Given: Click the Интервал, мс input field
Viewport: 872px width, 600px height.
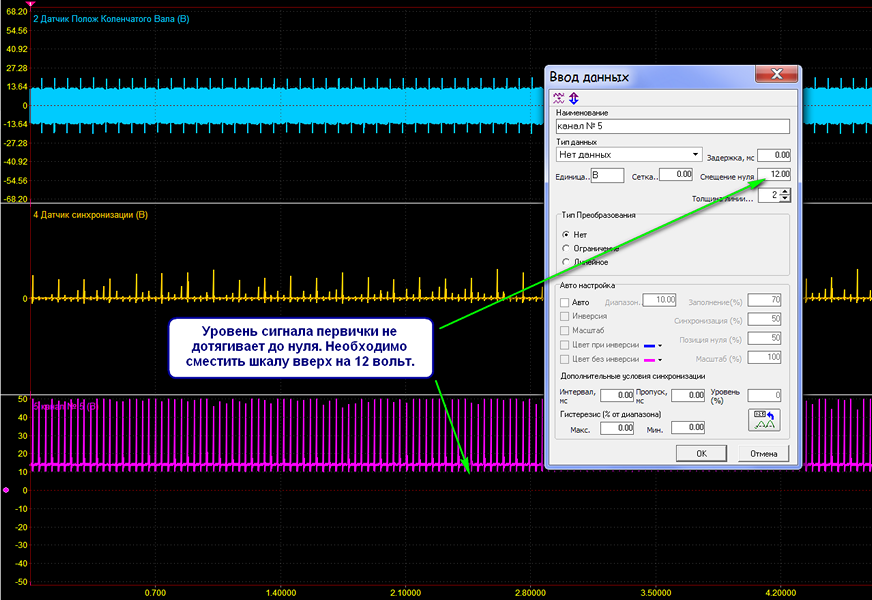Looking at the screenshot, I should point(617,395).
